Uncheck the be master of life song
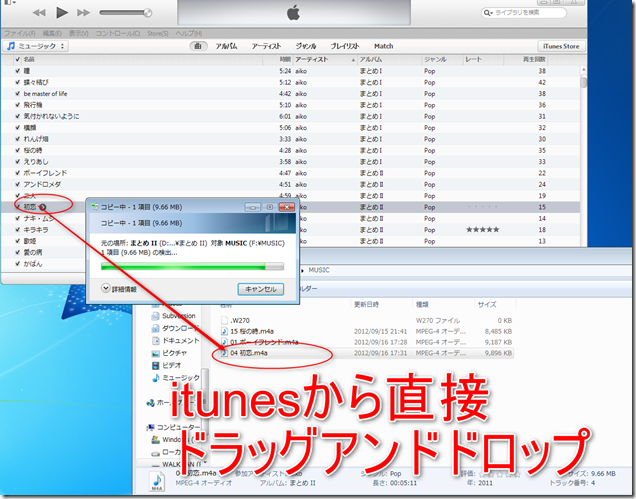 (x=17, y=94)
